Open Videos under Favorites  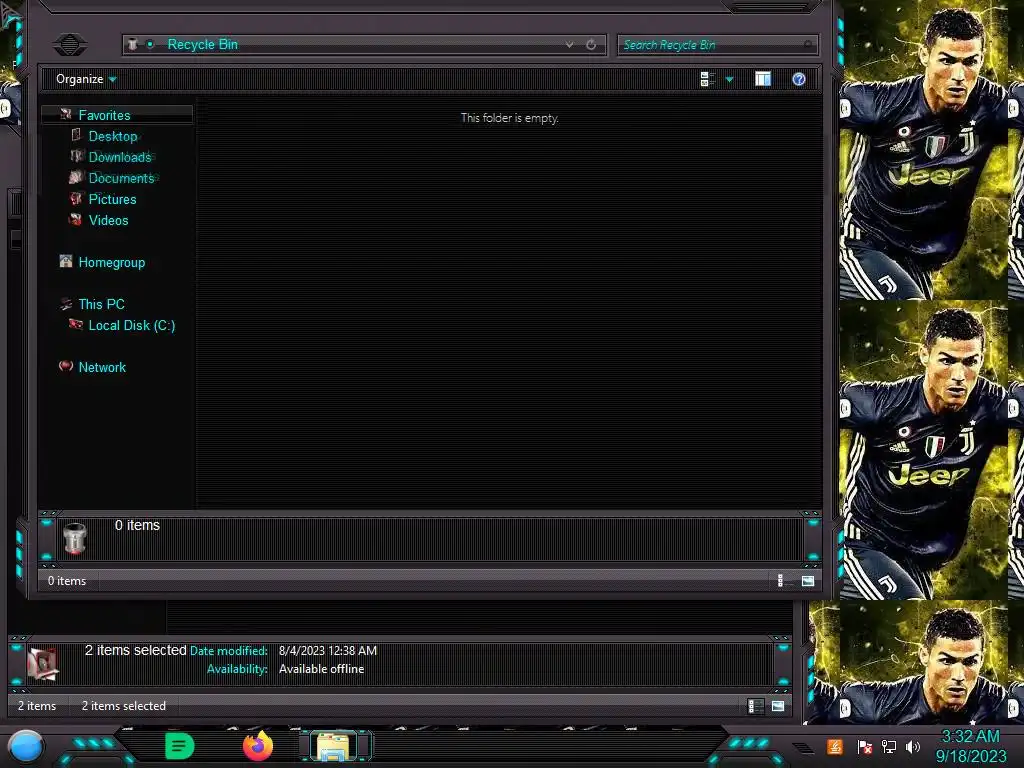tap(108, 220)
